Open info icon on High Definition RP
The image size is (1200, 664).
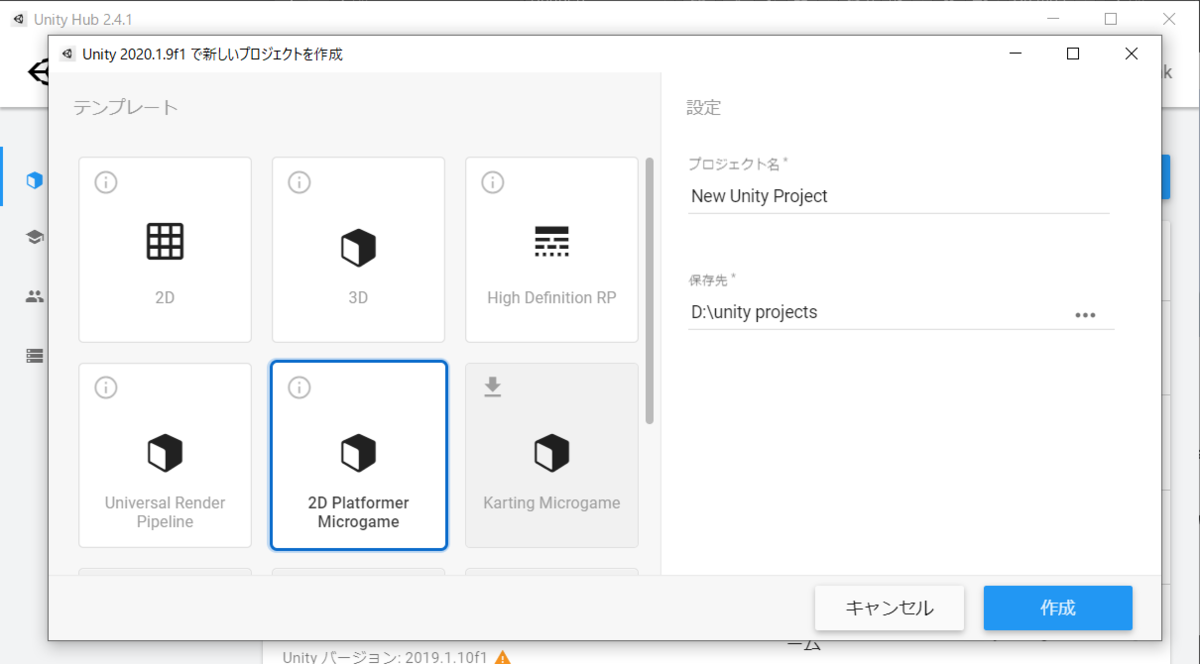tap(492, 182)
